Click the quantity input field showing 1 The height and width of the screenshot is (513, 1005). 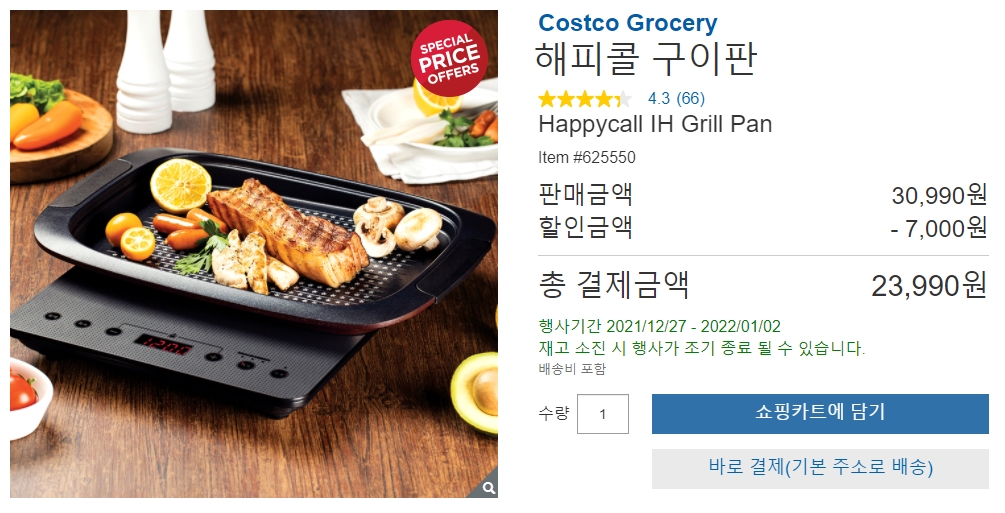(x=602, y=414)
